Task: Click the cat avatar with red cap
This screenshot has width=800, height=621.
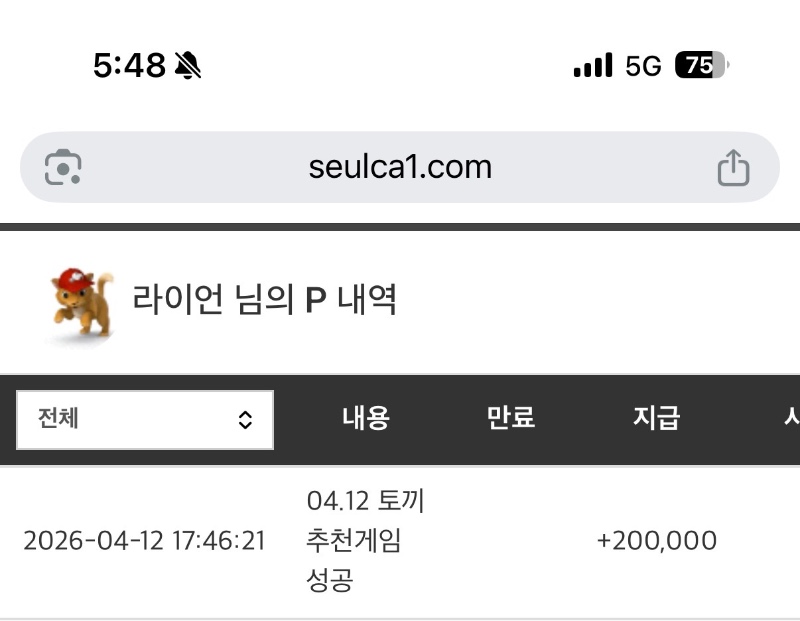Action: [x=82, y=300]
